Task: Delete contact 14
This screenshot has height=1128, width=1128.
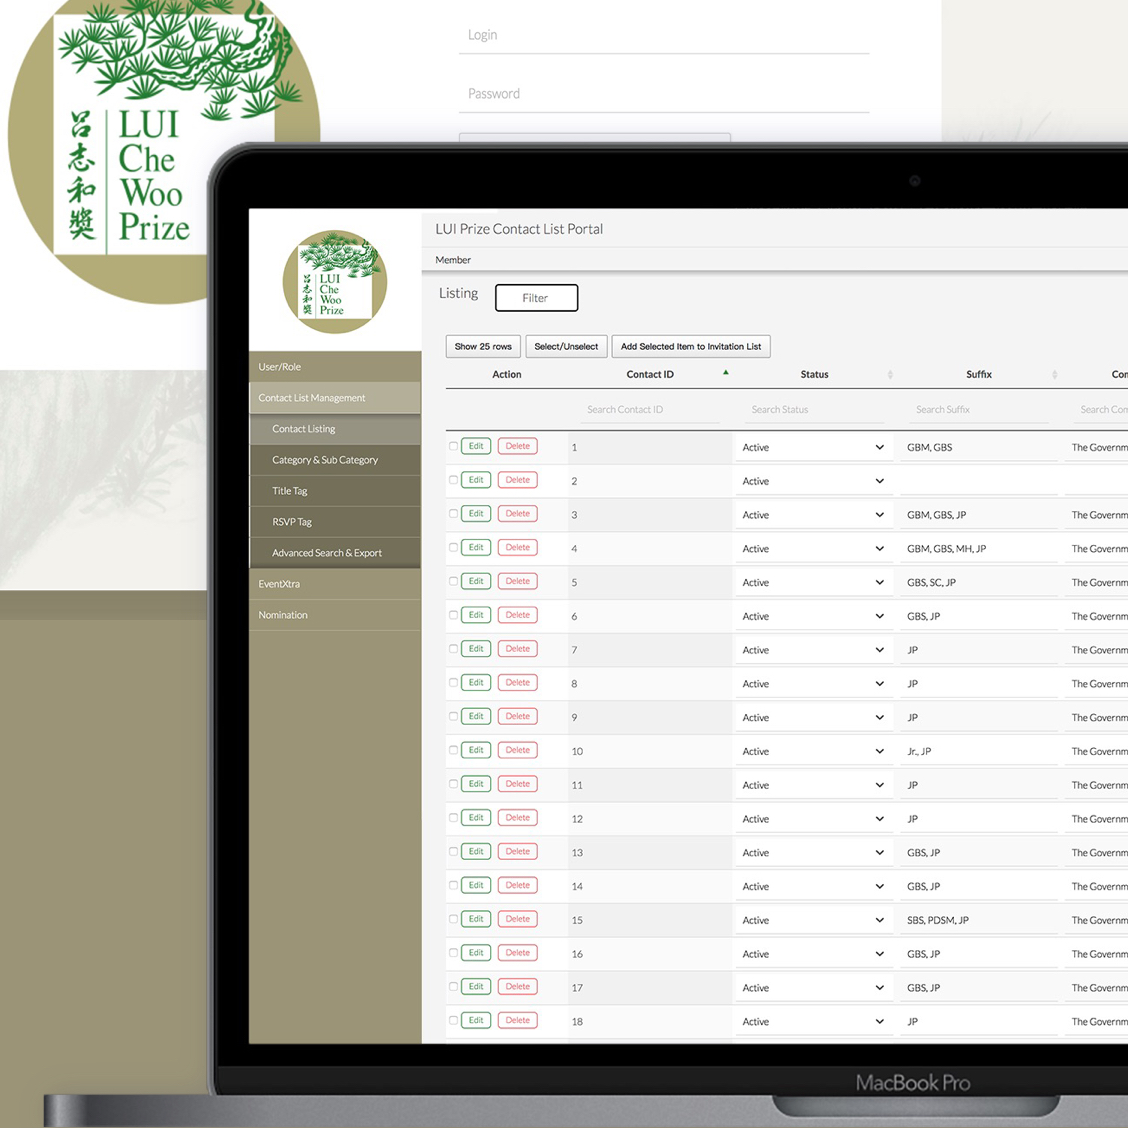Action: click(517, 886)
